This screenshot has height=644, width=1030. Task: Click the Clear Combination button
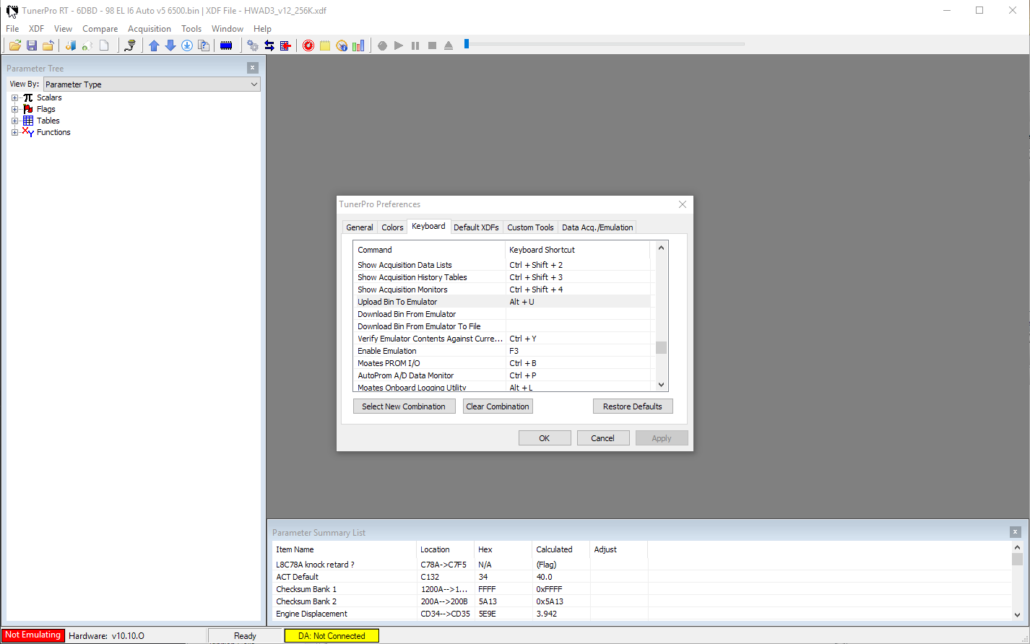(497, 406)
